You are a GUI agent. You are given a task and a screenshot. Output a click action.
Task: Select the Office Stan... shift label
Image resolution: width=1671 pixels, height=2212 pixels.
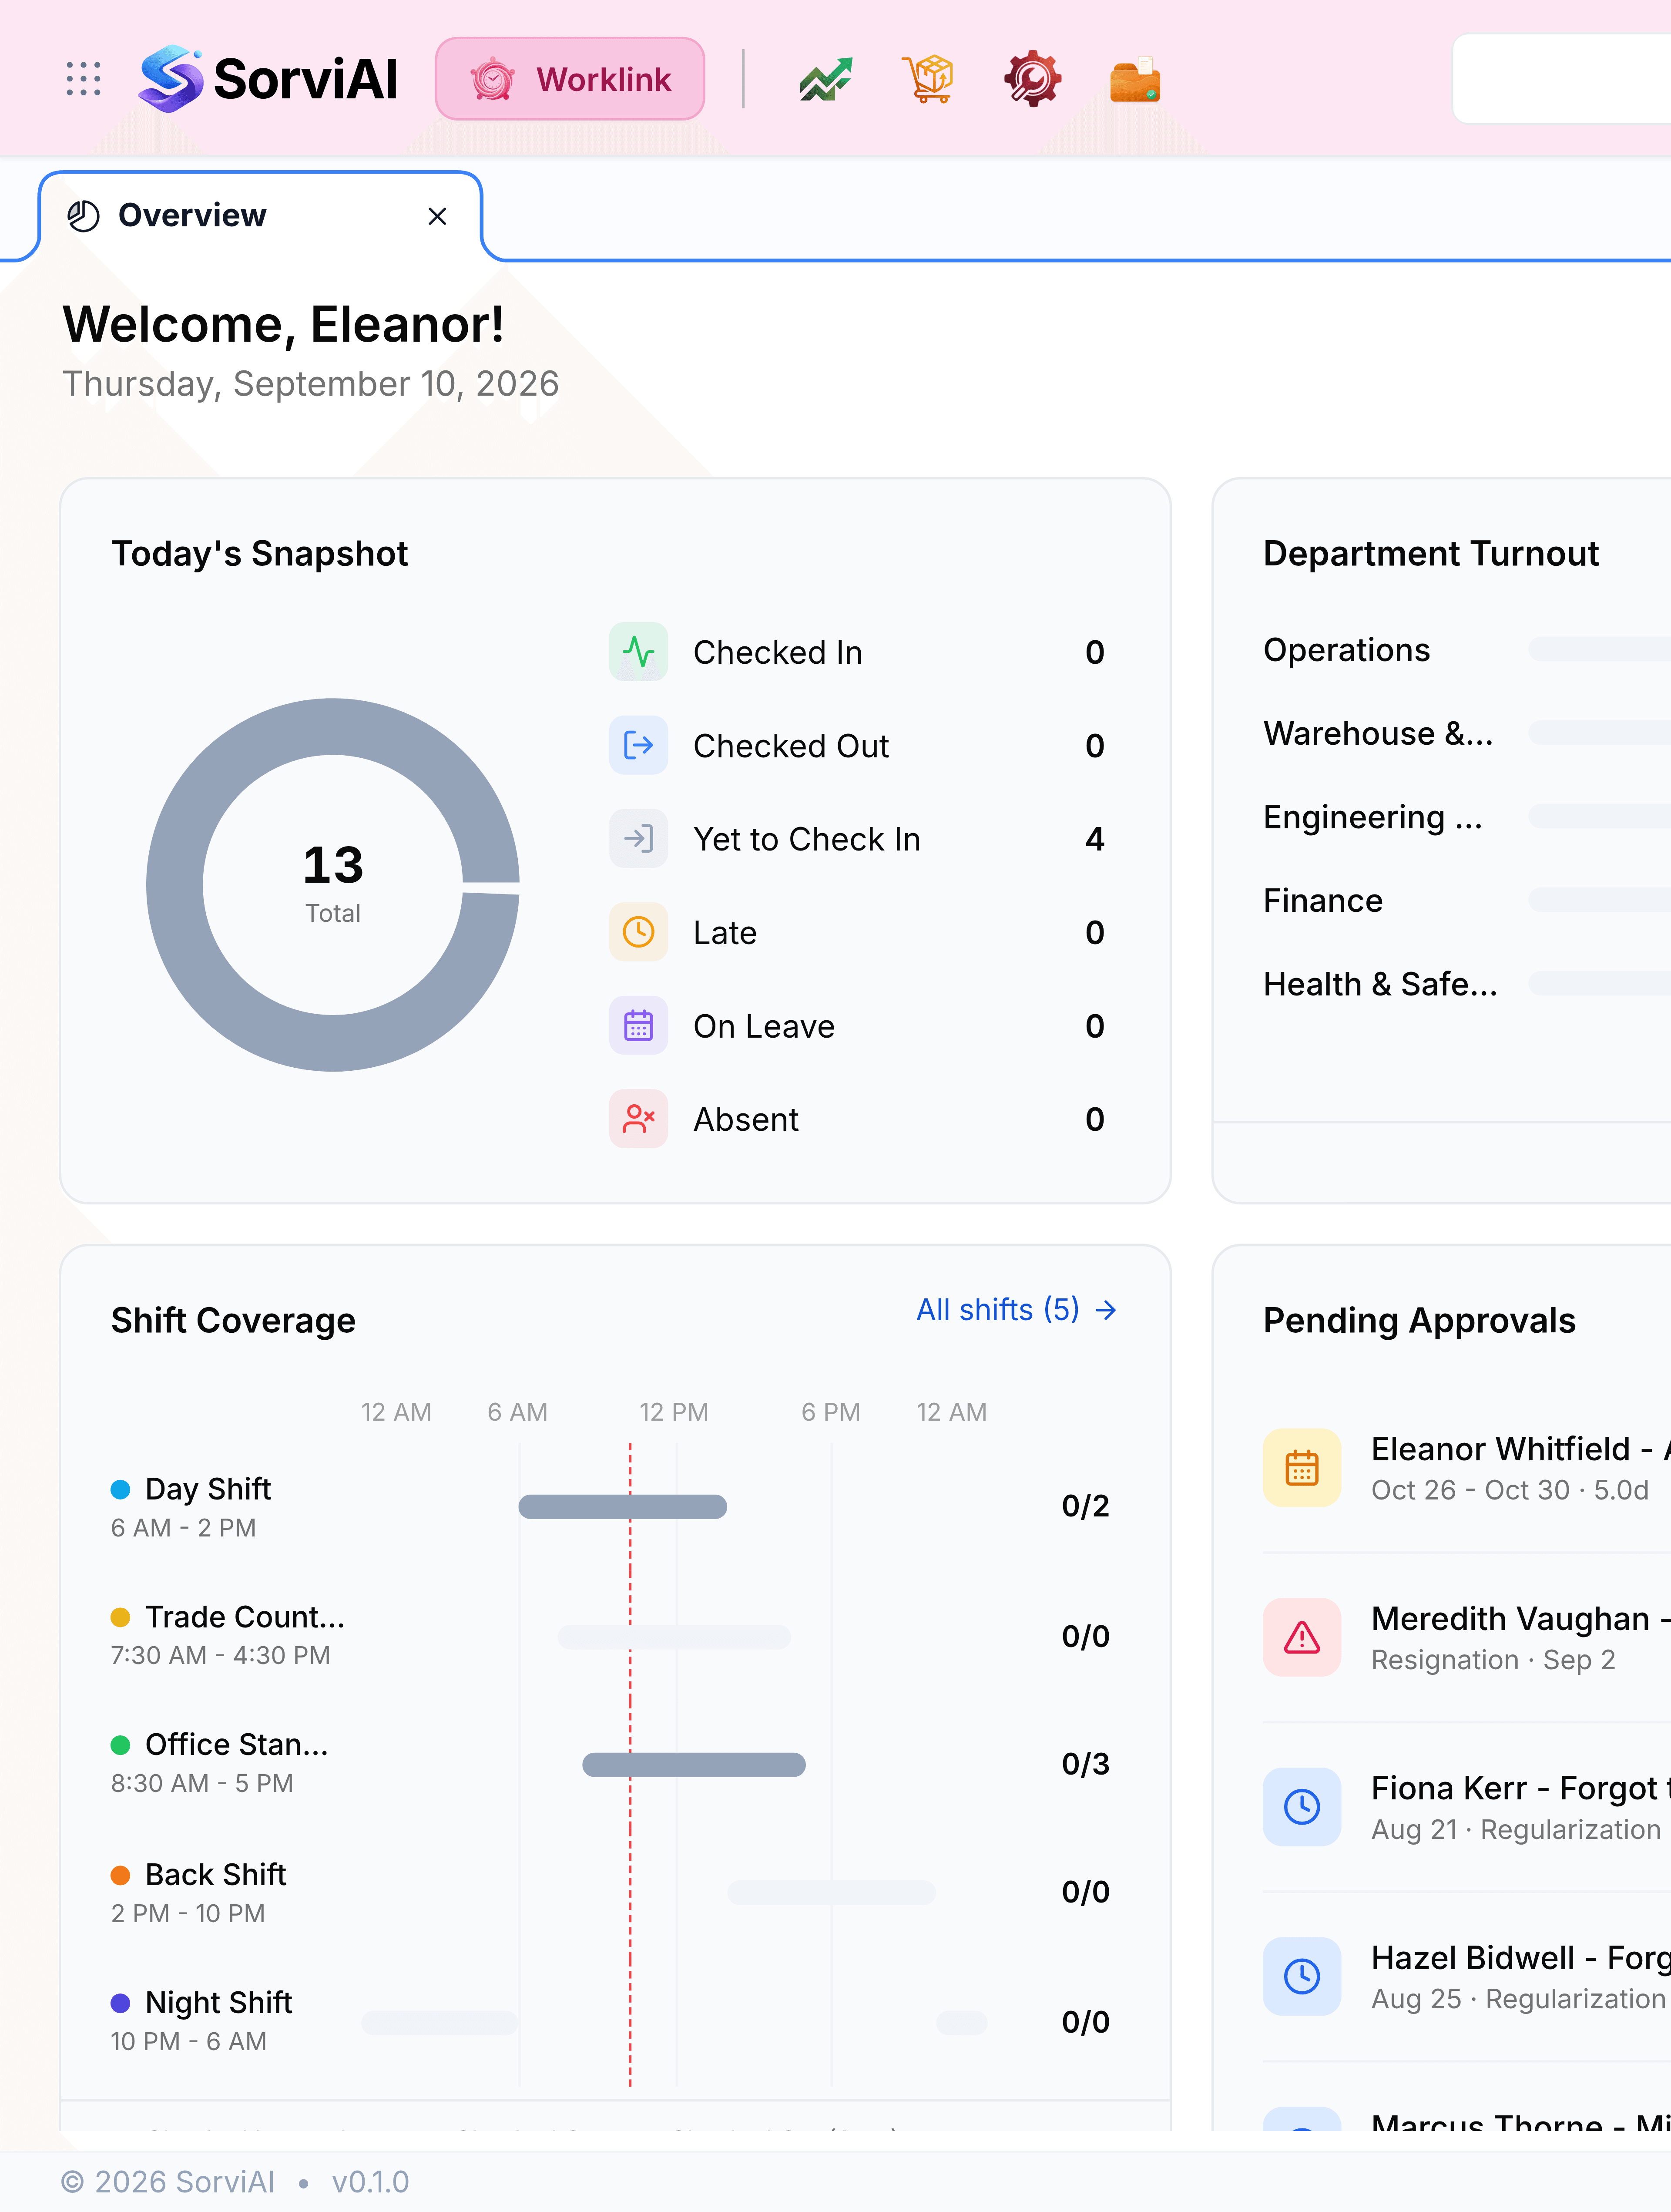[x=237, y=1744]
